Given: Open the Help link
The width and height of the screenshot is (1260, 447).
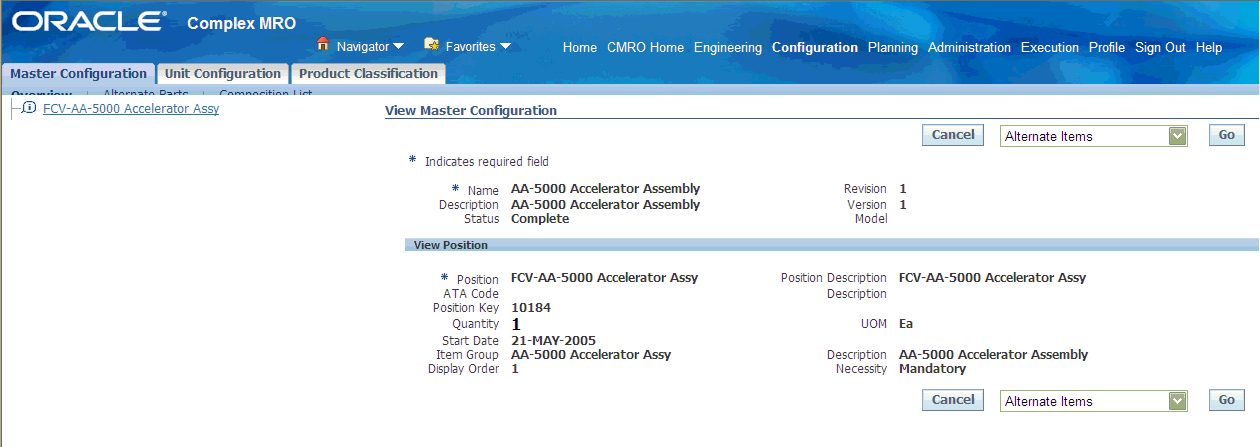Looking at the screenshot, I should 1209,47.
